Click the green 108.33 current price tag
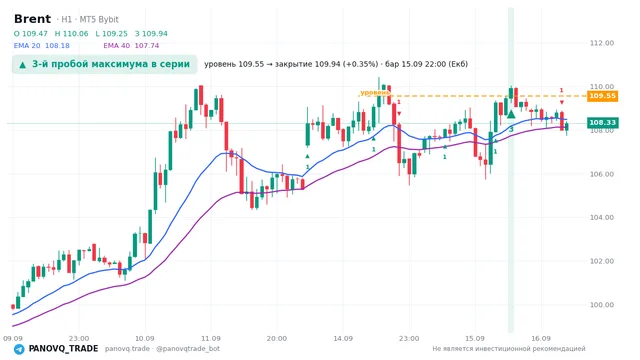Screen dimensions: 640x360 click(x=602, y=122)
